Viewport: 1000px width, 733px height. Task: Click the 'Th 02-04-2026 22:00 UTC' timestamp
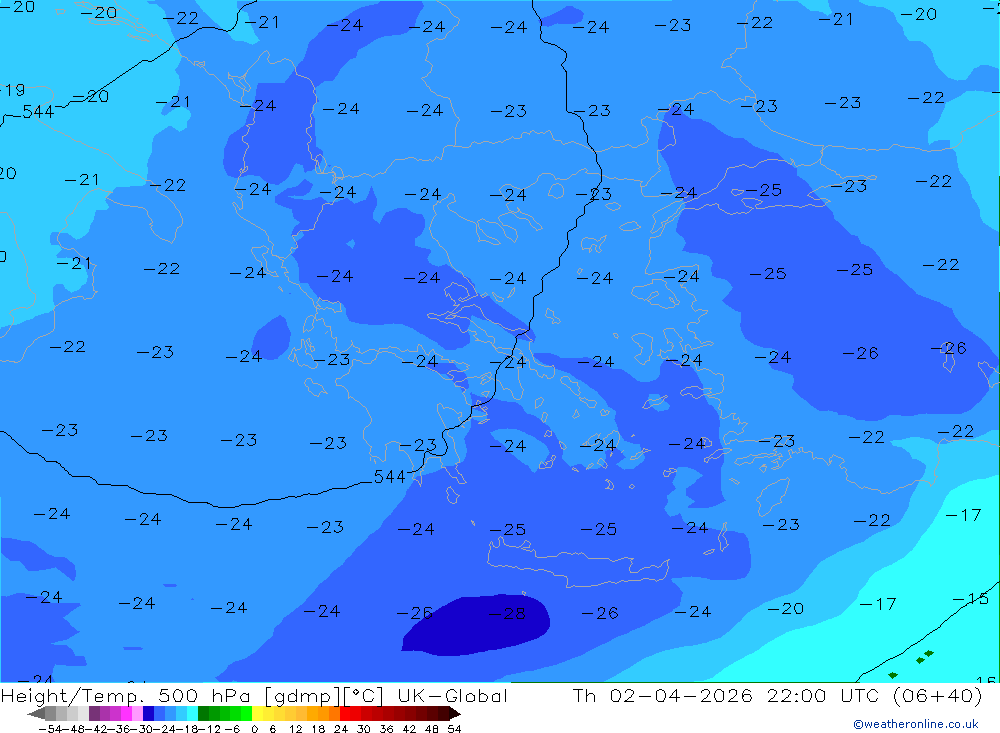tap(728, 695)
